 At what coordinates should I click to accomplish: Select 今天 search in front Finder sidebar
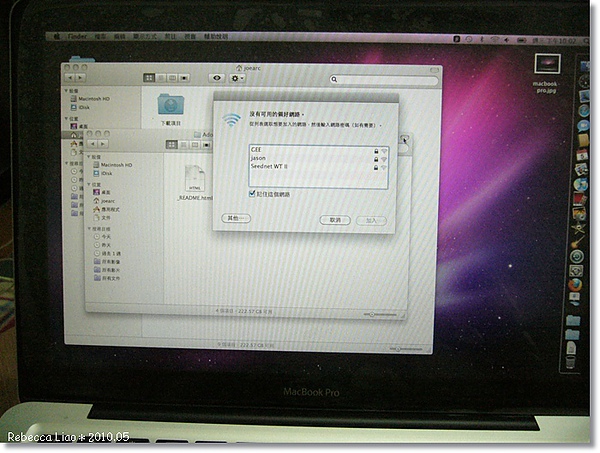pos(102,237)
